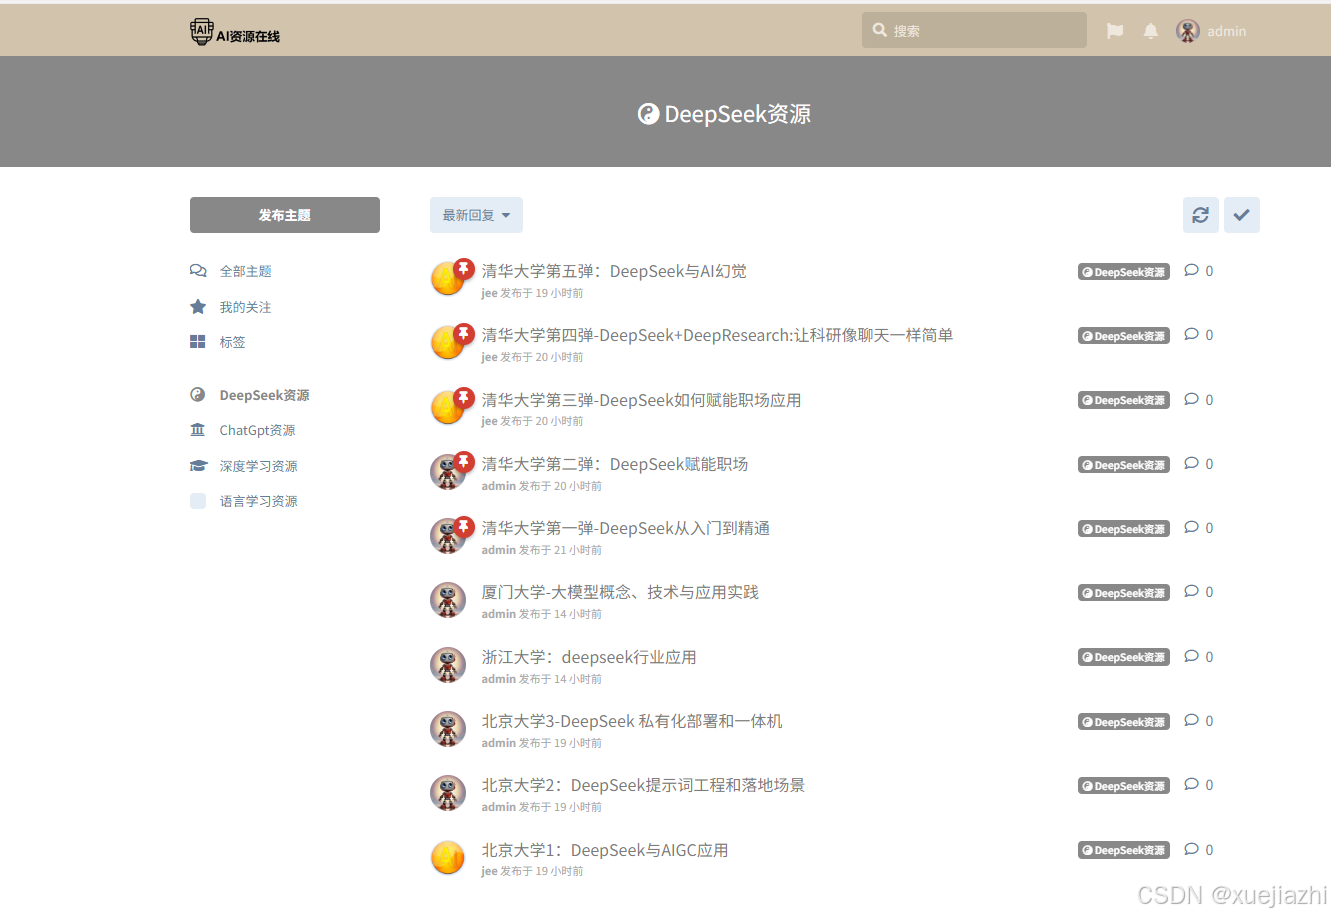Click jee avatar on 北京大学1 row

pos(448,857)
